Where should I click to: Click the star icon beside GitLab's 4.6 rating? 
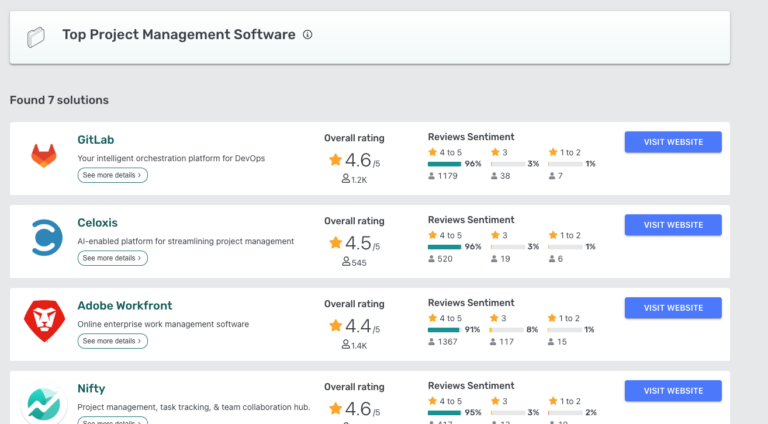click(336, 160)
